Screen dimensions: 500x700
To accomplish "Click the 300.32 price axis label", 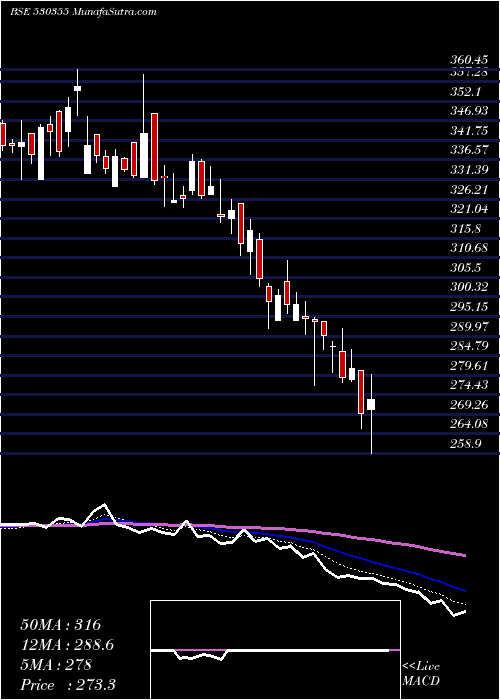I will pos(469,287).
